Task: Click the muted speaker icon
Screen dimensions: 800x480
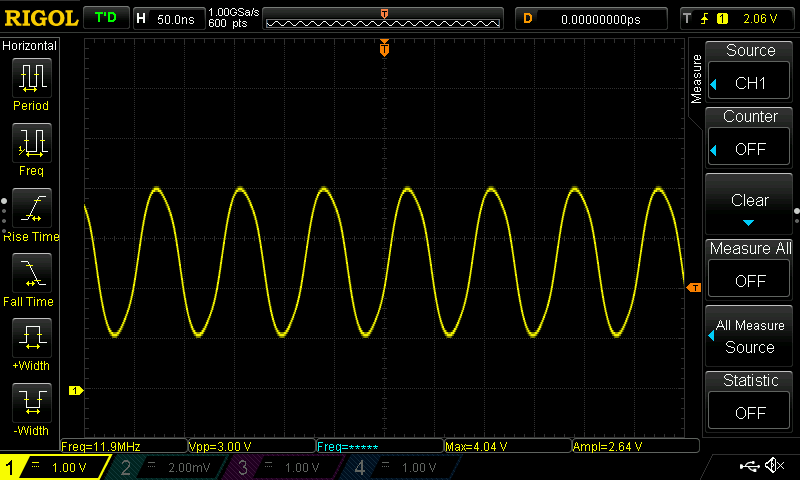Action: pos(774,466)
